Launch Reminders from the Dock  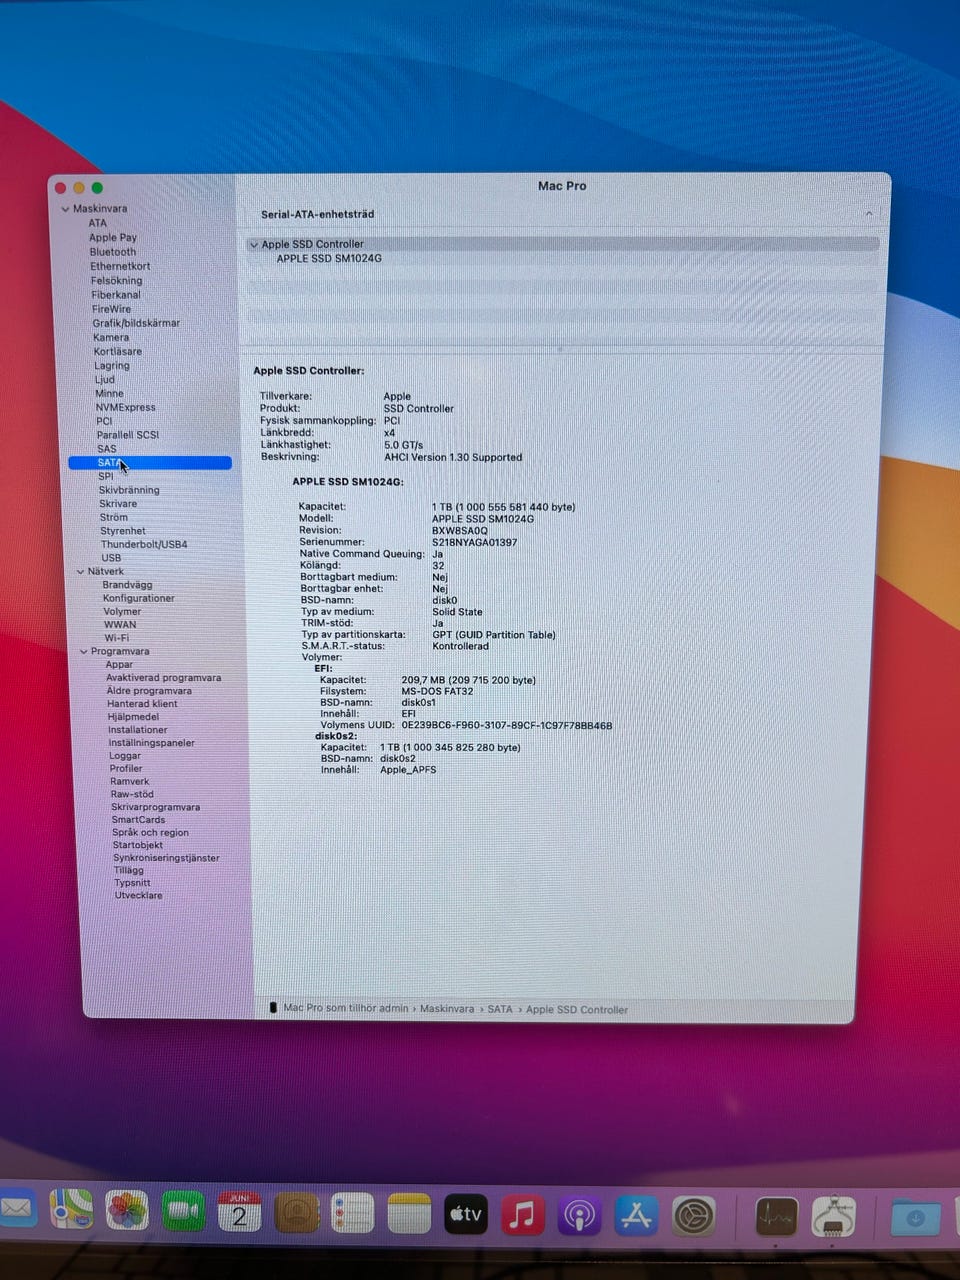pos(352,1213)
